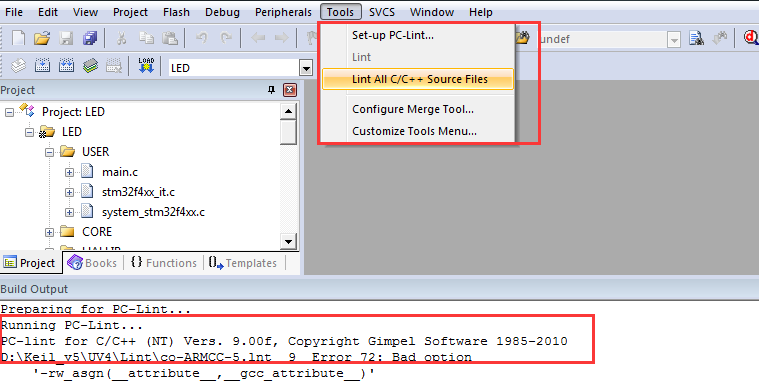Choose Set-up PC-Lint... from the Tools menu
Screen dimensions: 759x382
pos(418,35)
